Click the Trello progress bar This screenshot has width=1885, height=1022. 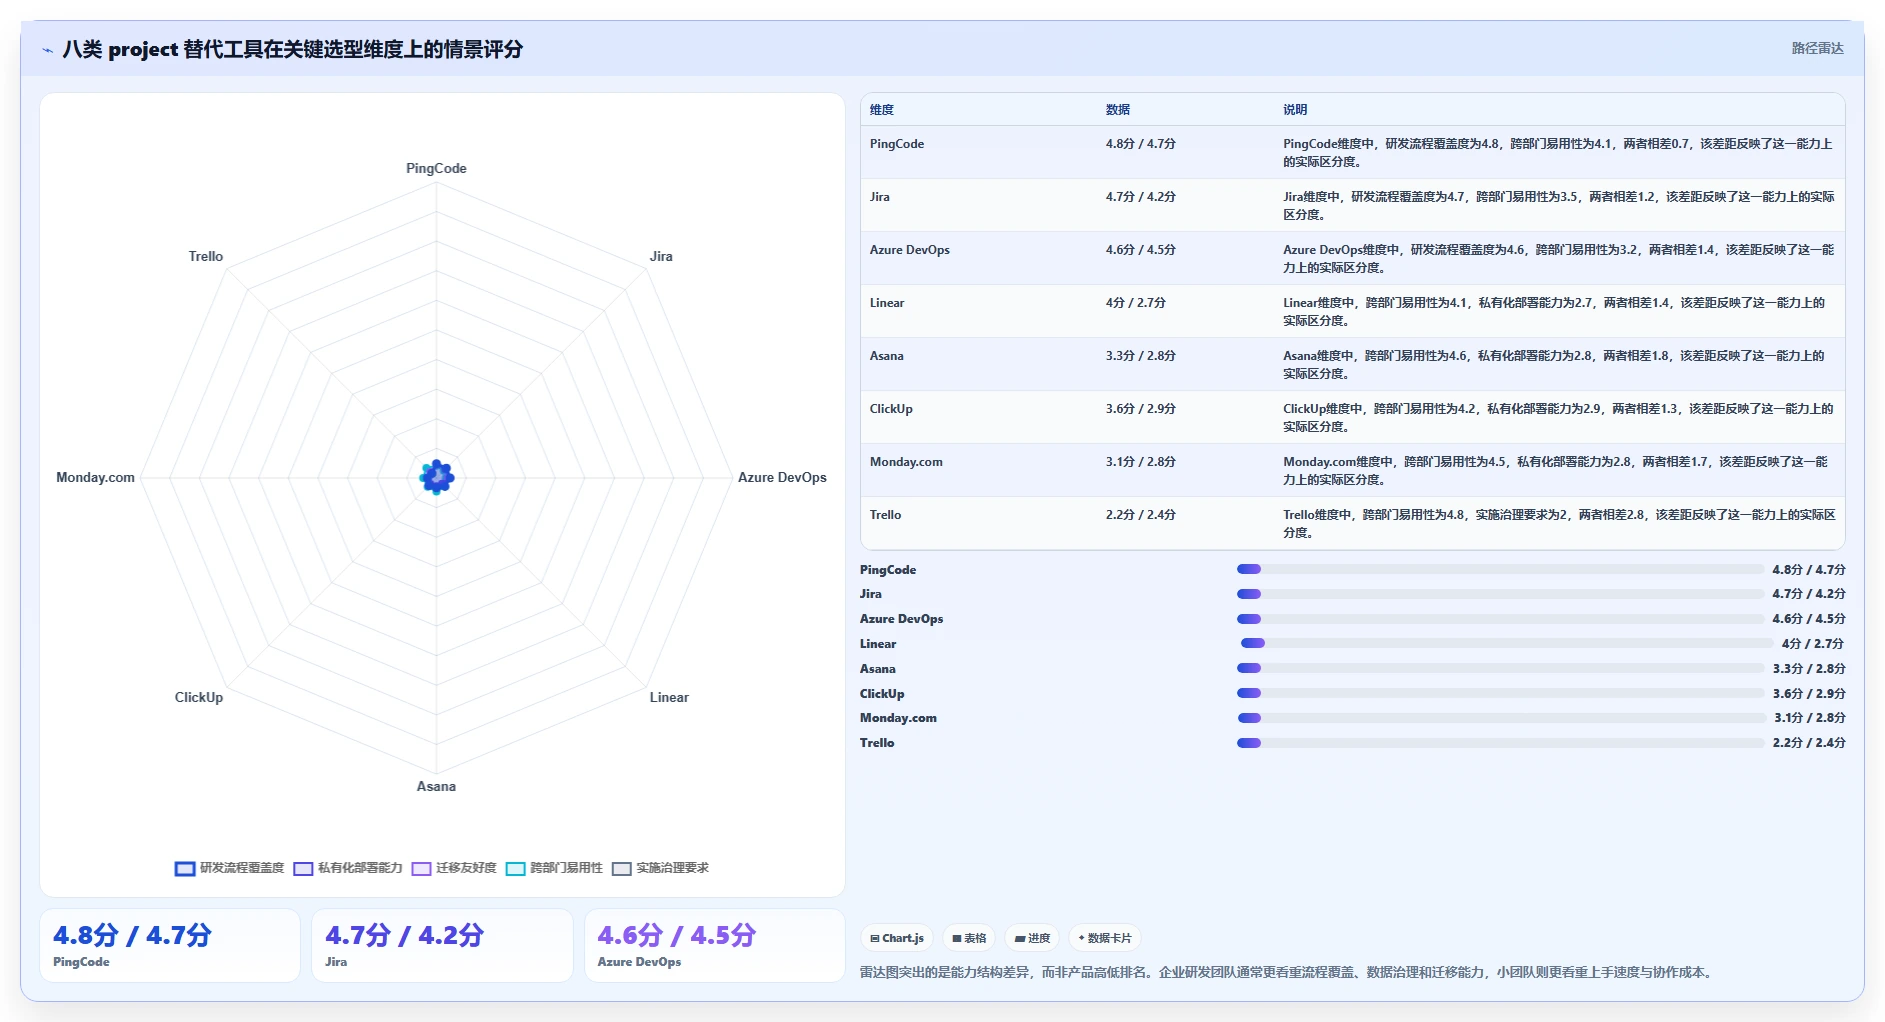tap(1500, 743)
